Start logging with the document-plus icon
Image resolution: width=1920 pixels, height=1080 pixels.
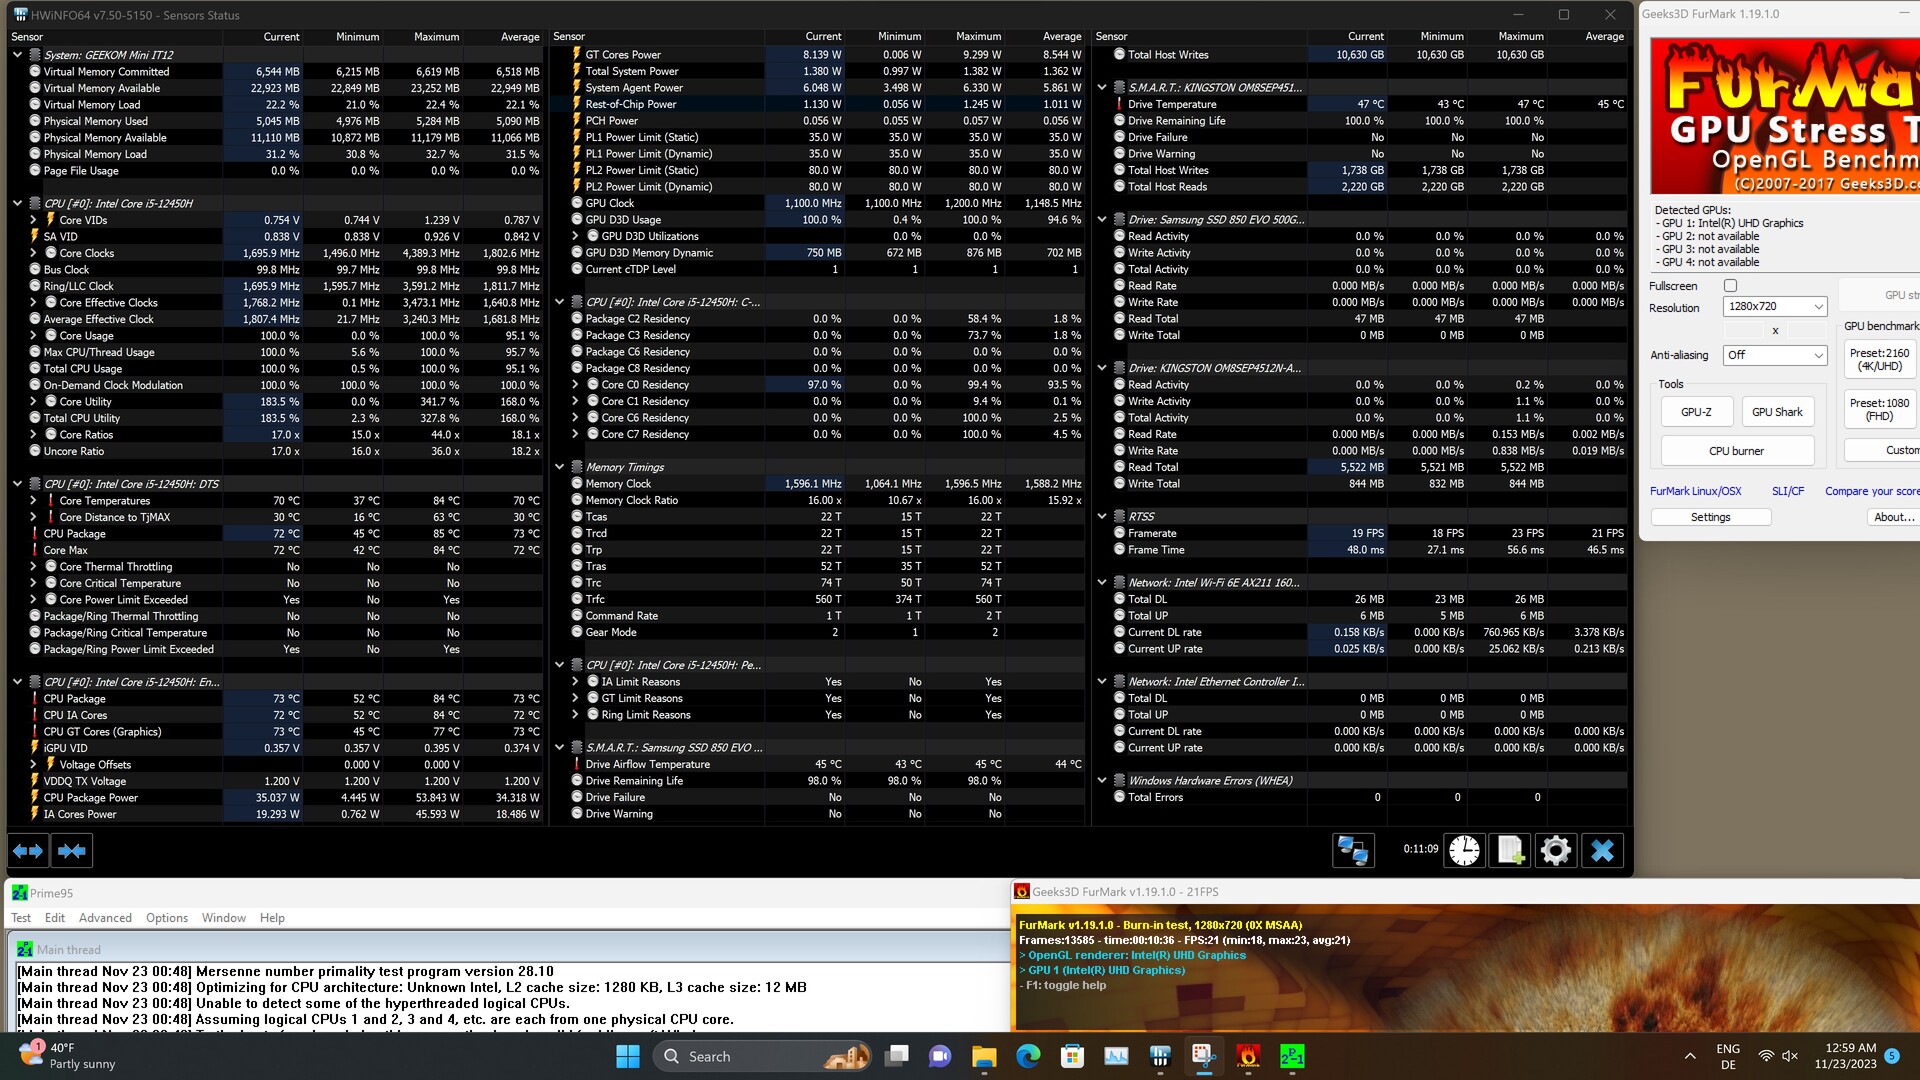click(x=1510, y=850)
